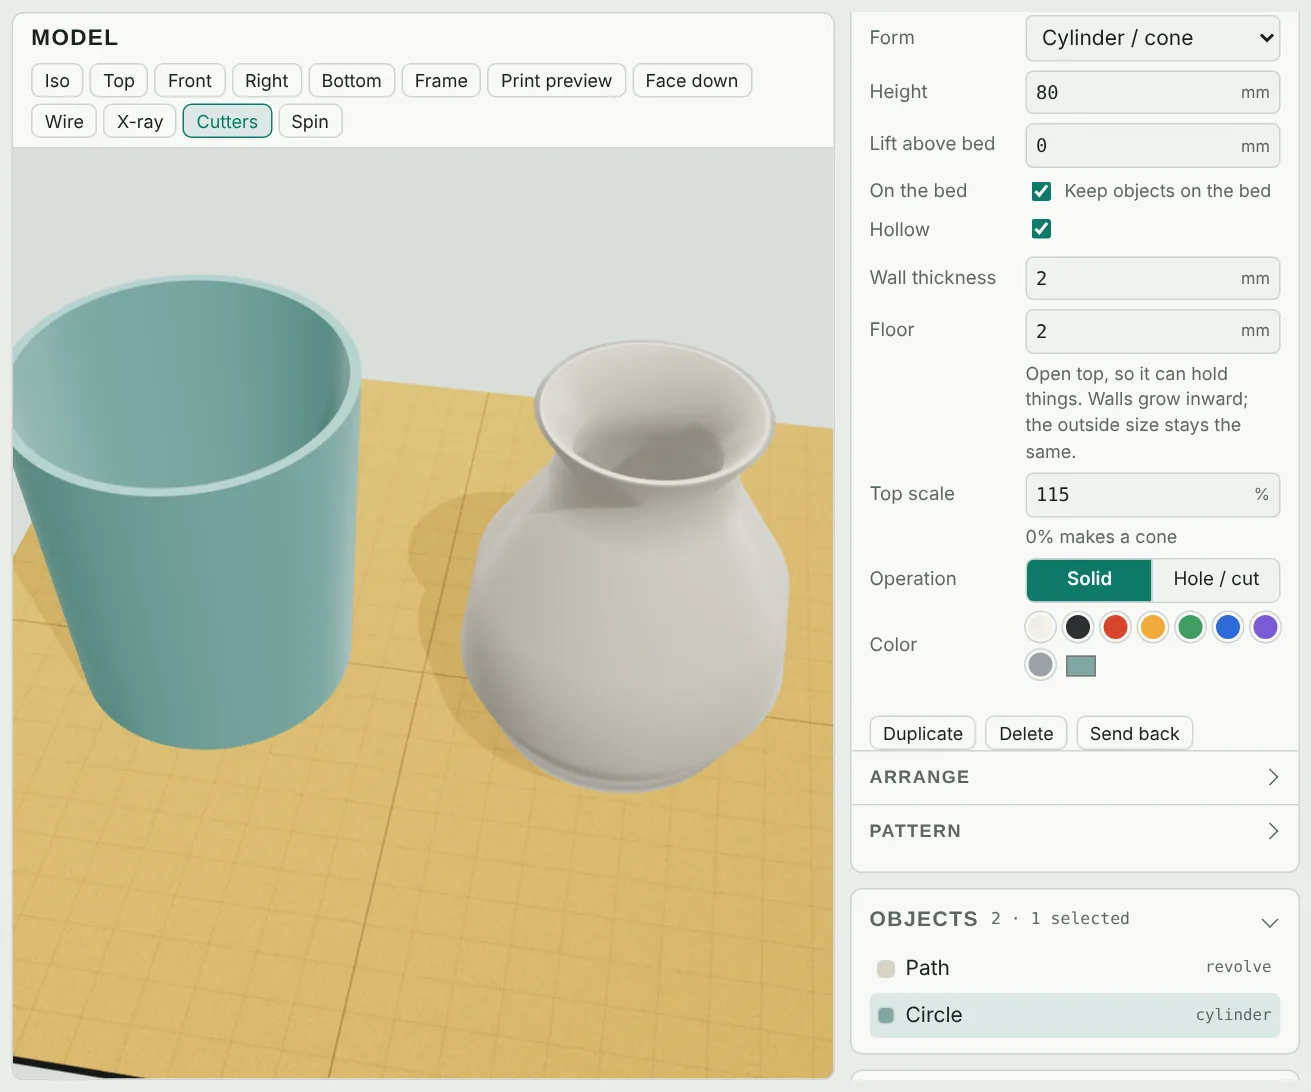The image size is (1311, 1092).
Task: Pick the gray color swatch
Action: (1040, 665)
